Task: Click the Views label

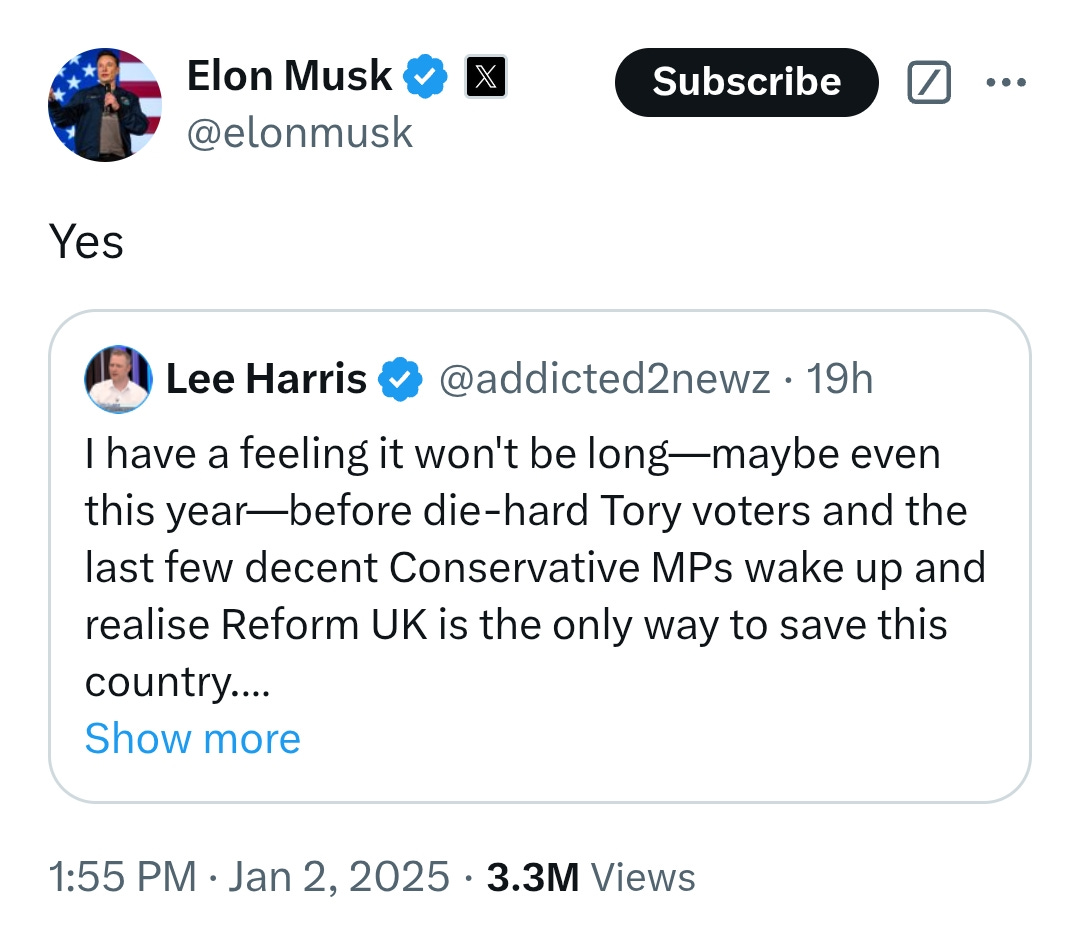Action: tap(643, 877)
